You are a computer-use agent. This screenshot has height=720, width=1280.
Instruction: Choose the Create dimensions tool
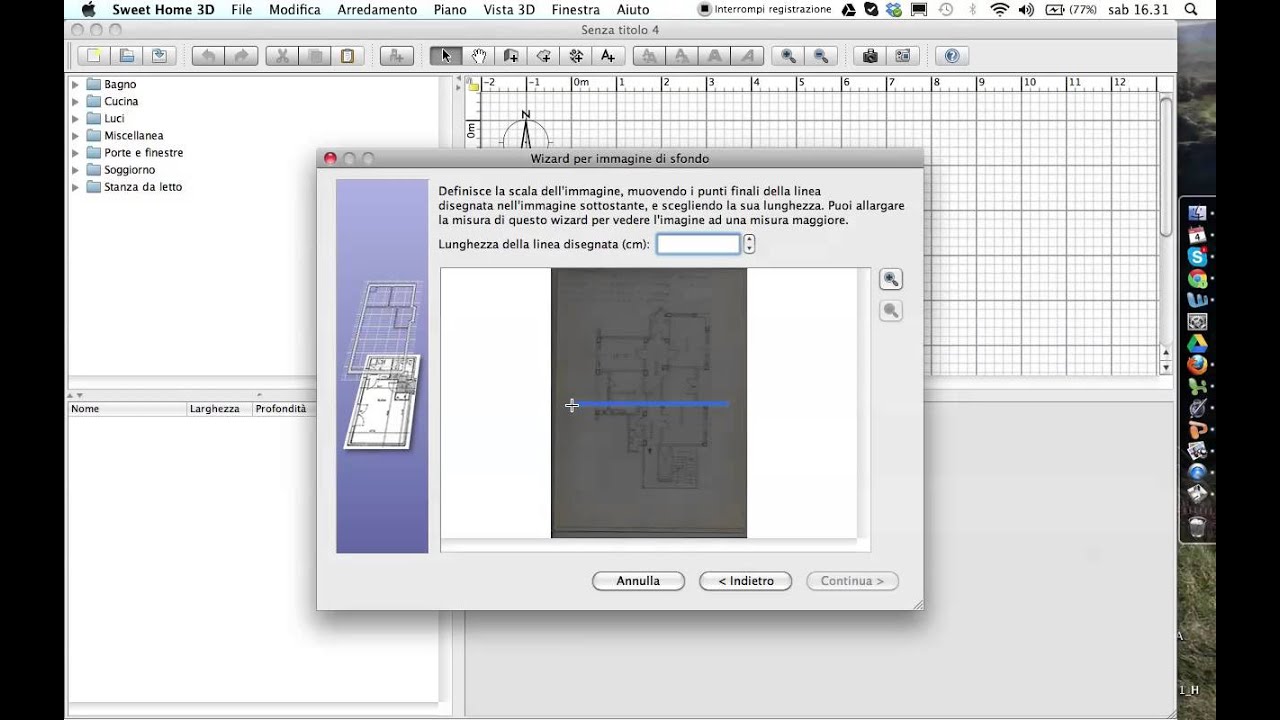click(x=576, y=56)
